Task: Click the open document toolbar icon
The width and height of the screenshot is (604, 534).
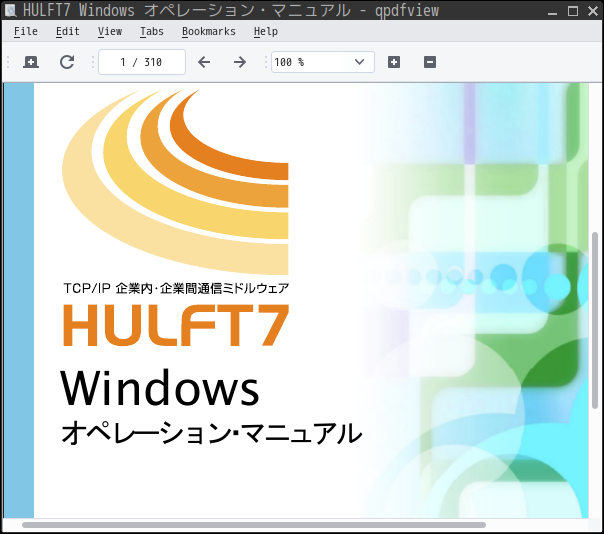Action: pos(31,62)
